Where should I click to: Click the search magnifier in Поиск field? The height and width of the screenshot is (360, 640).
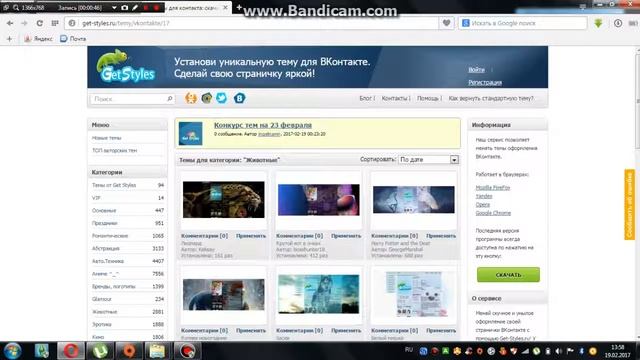(170, 99)
